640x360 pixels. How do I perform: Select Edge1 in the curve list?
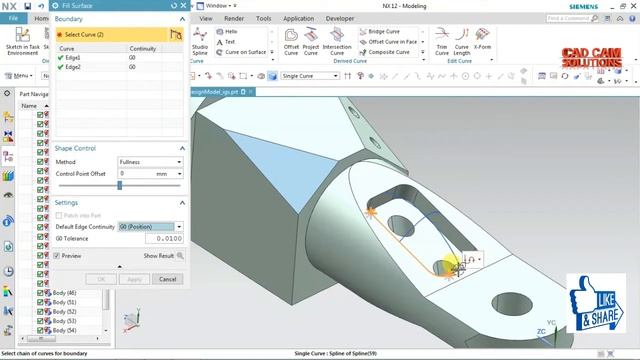(73, 58)
